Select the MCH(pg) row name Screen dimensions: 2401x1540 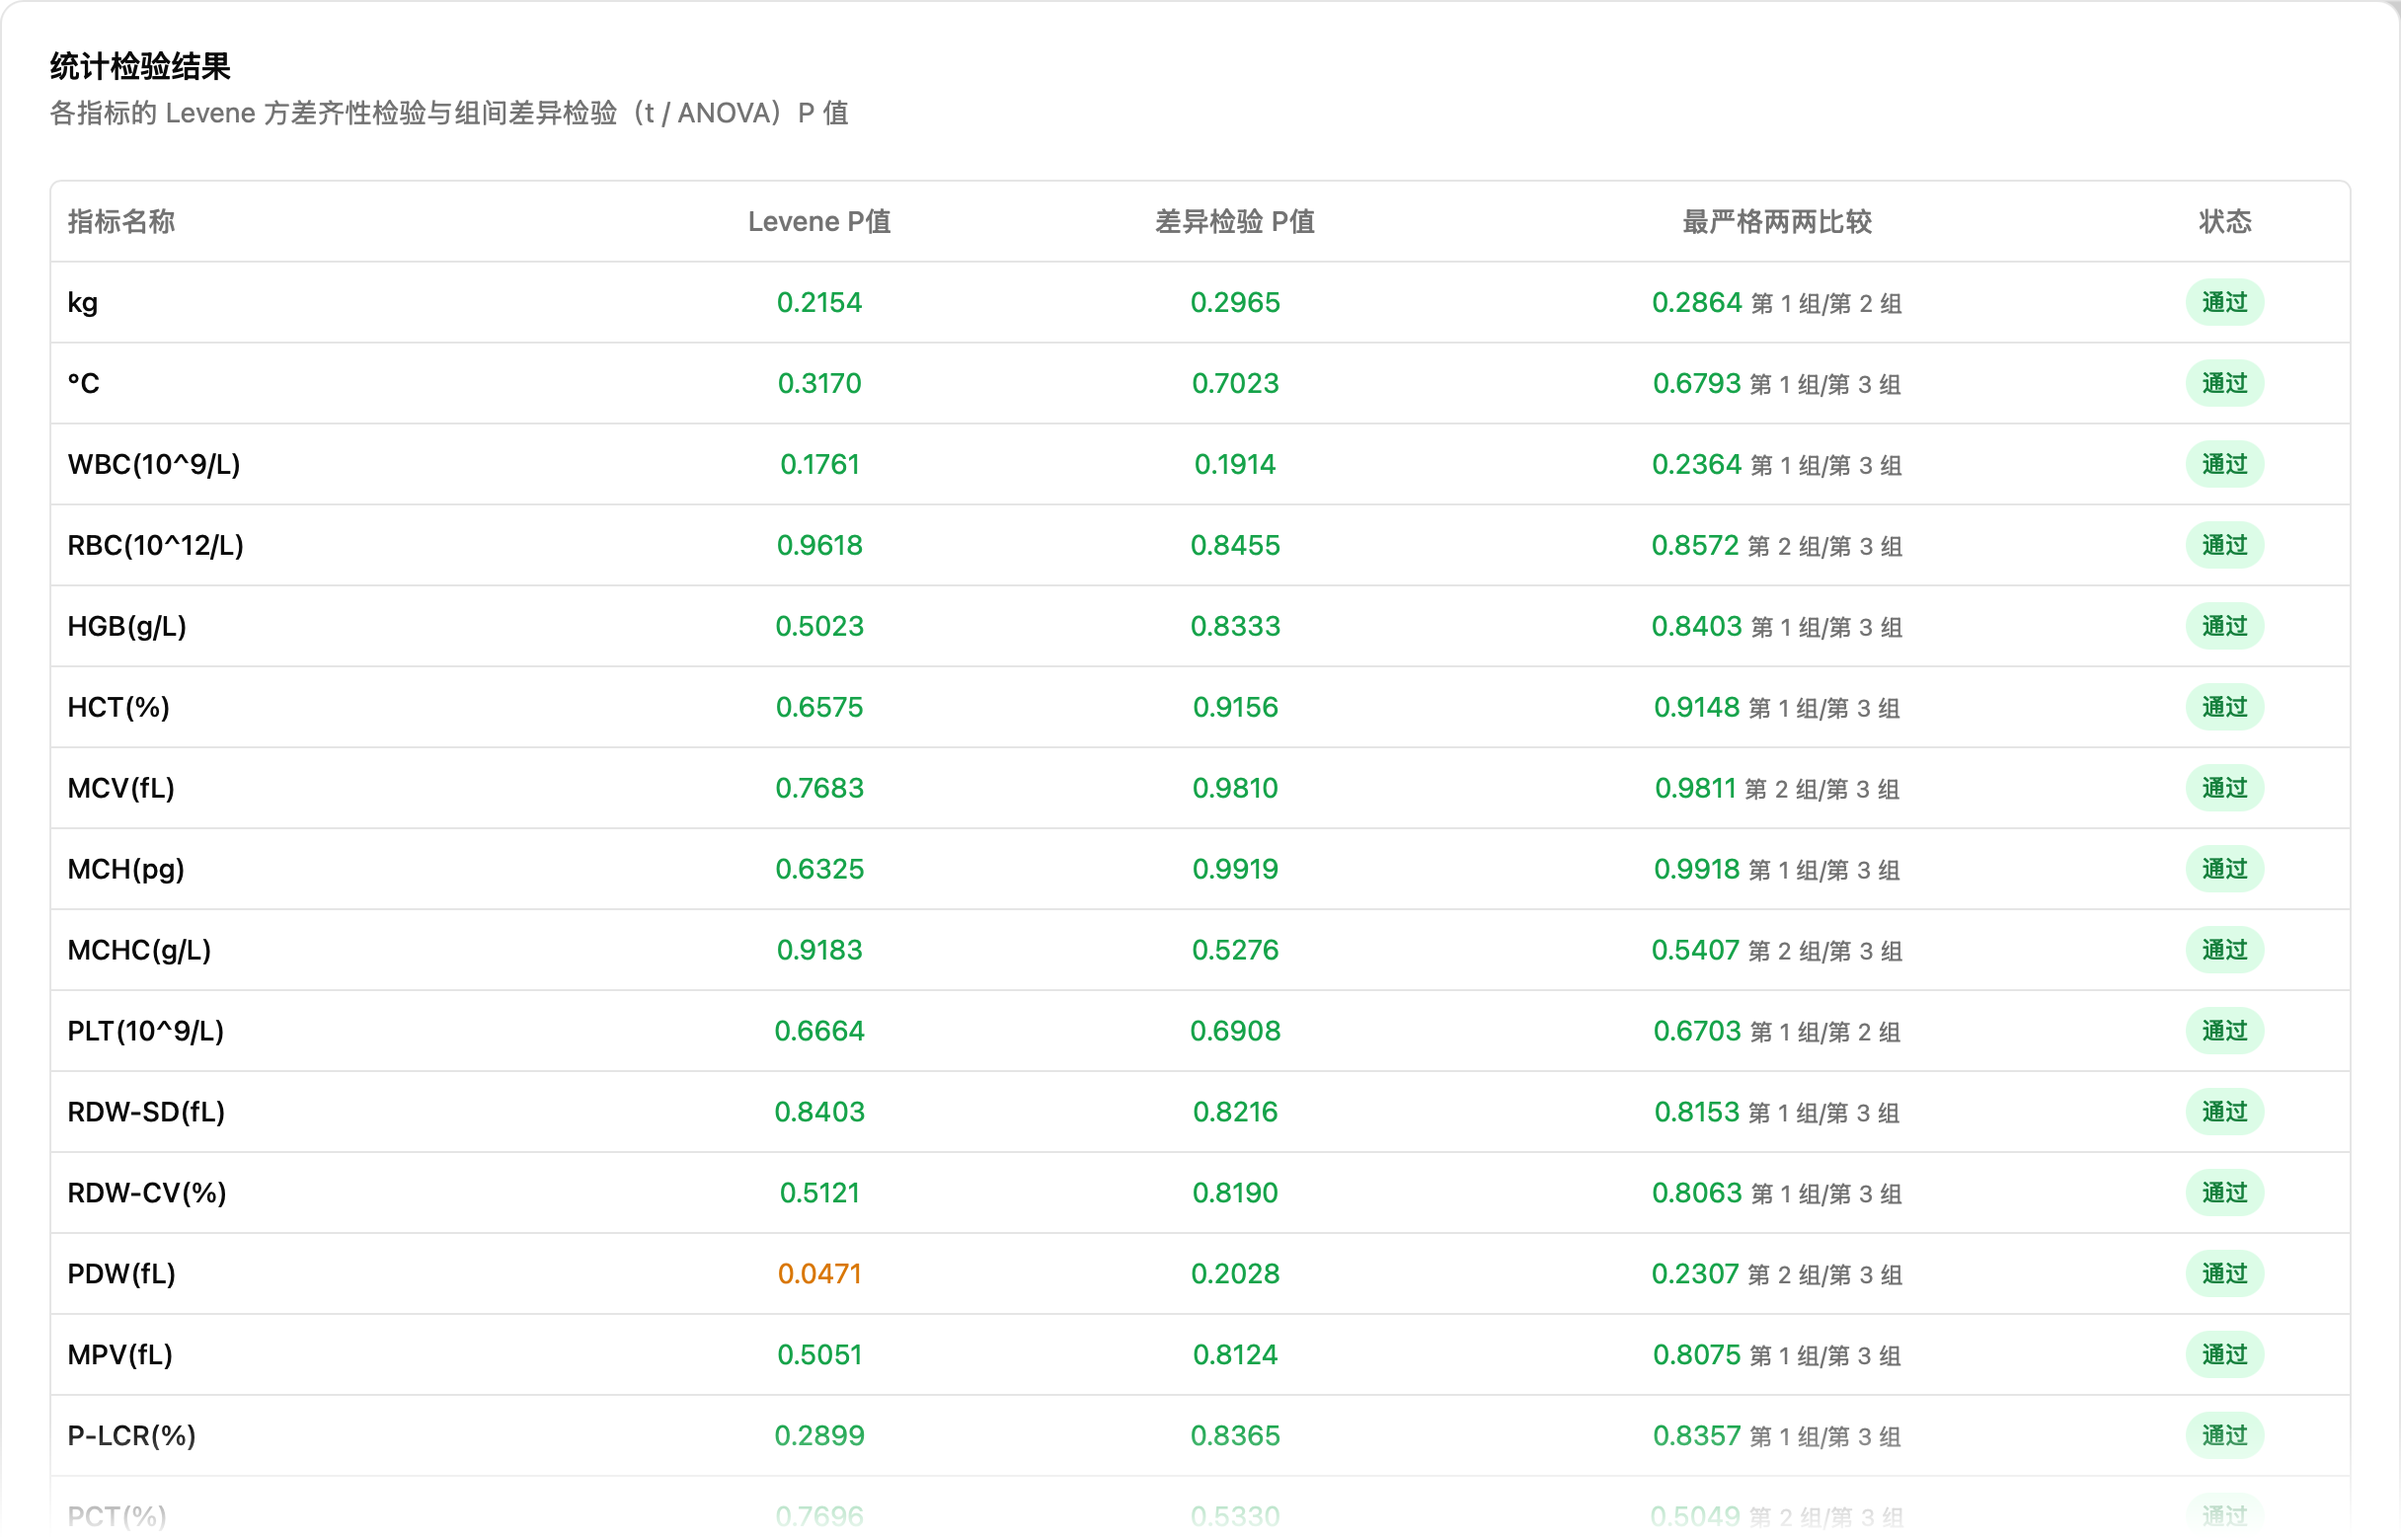coord(126,869)
